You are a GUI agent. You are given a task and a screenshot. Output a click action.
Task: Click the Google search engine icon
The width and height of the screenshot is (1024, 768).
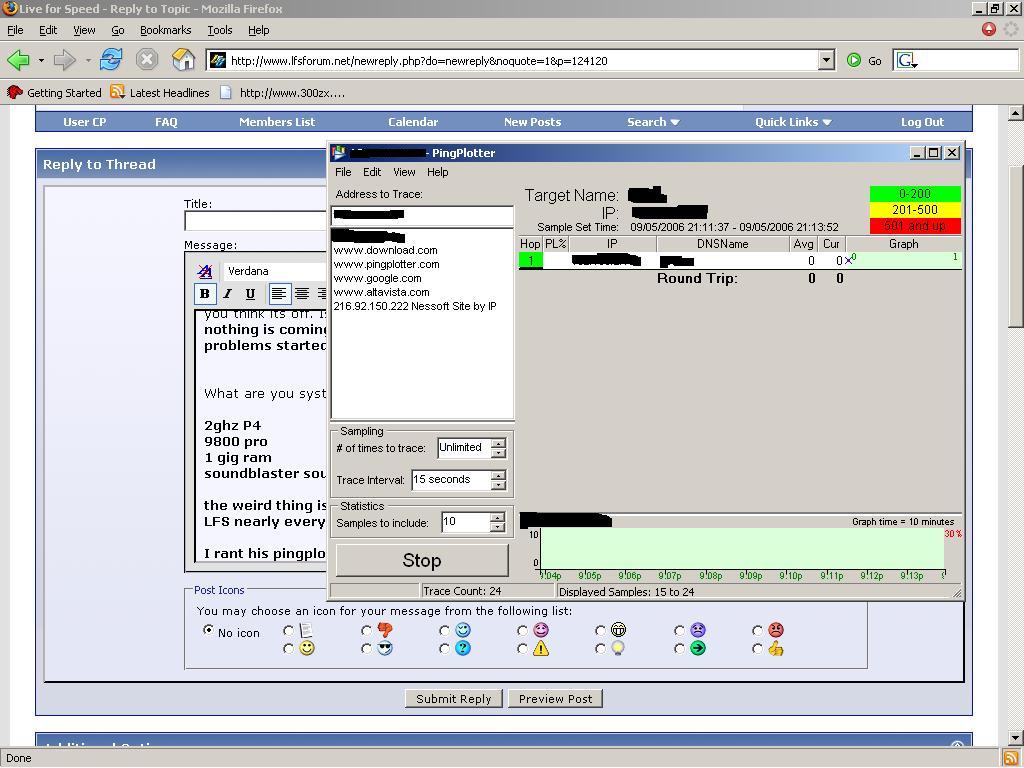pos(906,61)
